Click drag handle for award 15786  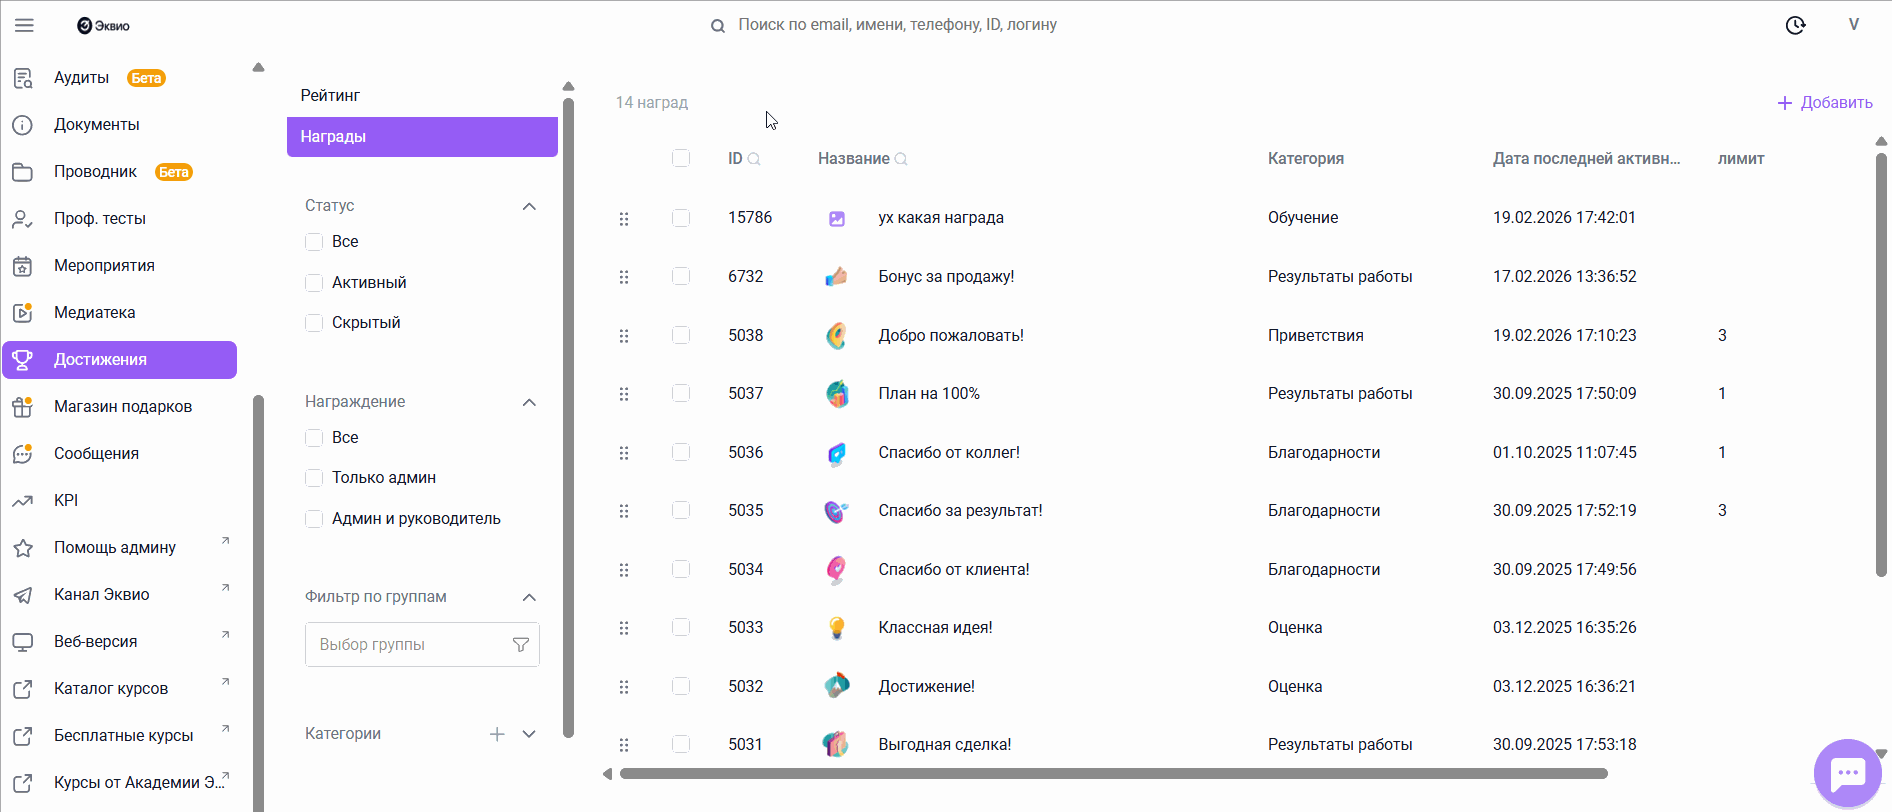[x=624, y=218]
